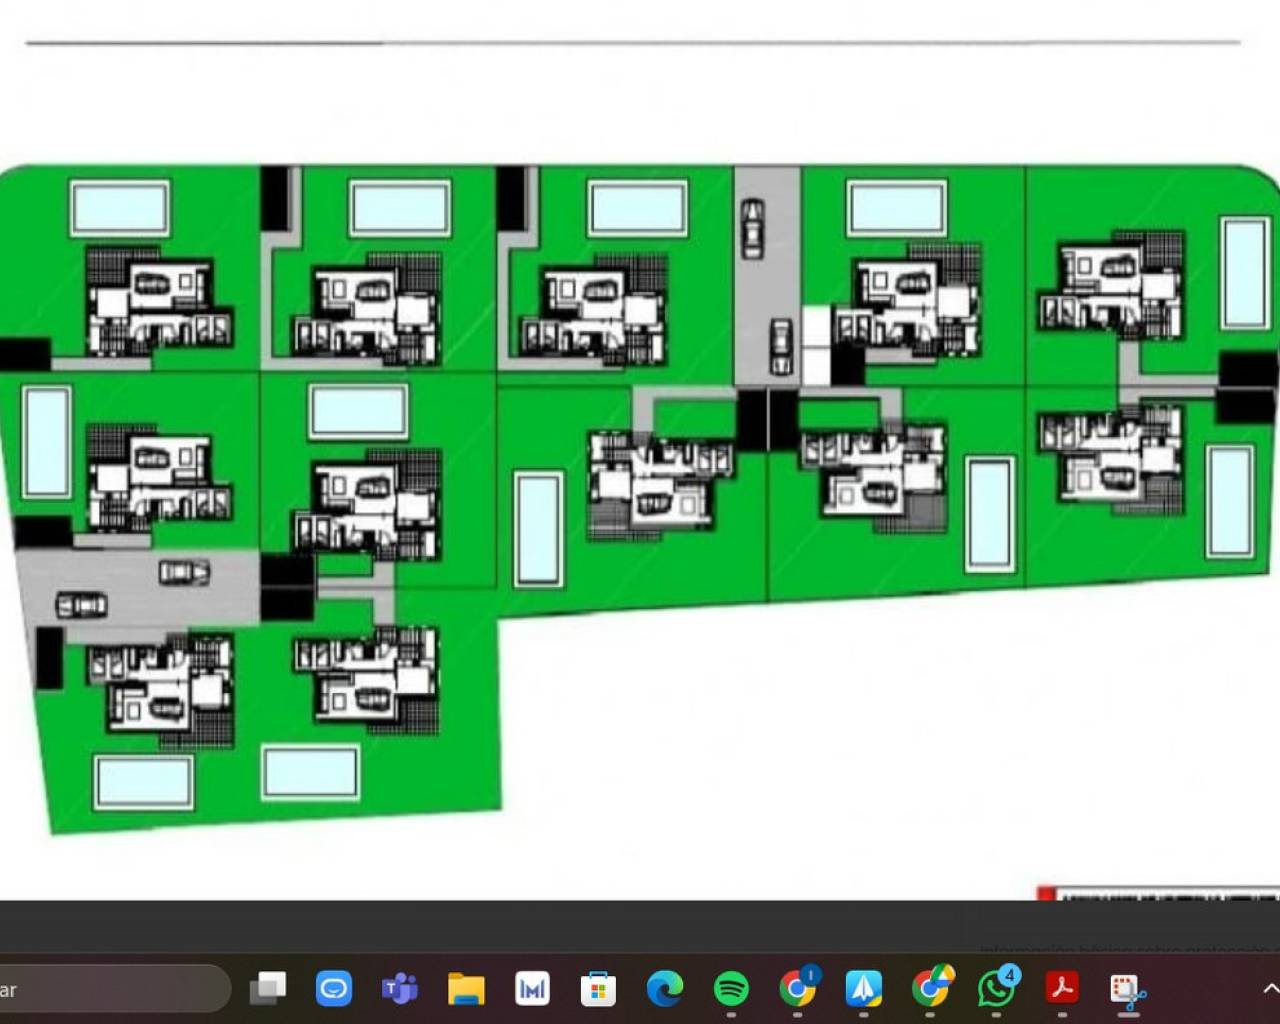Open WhatsApp with 4 unread messages
1280x1024 pixels.
[996, 989]
